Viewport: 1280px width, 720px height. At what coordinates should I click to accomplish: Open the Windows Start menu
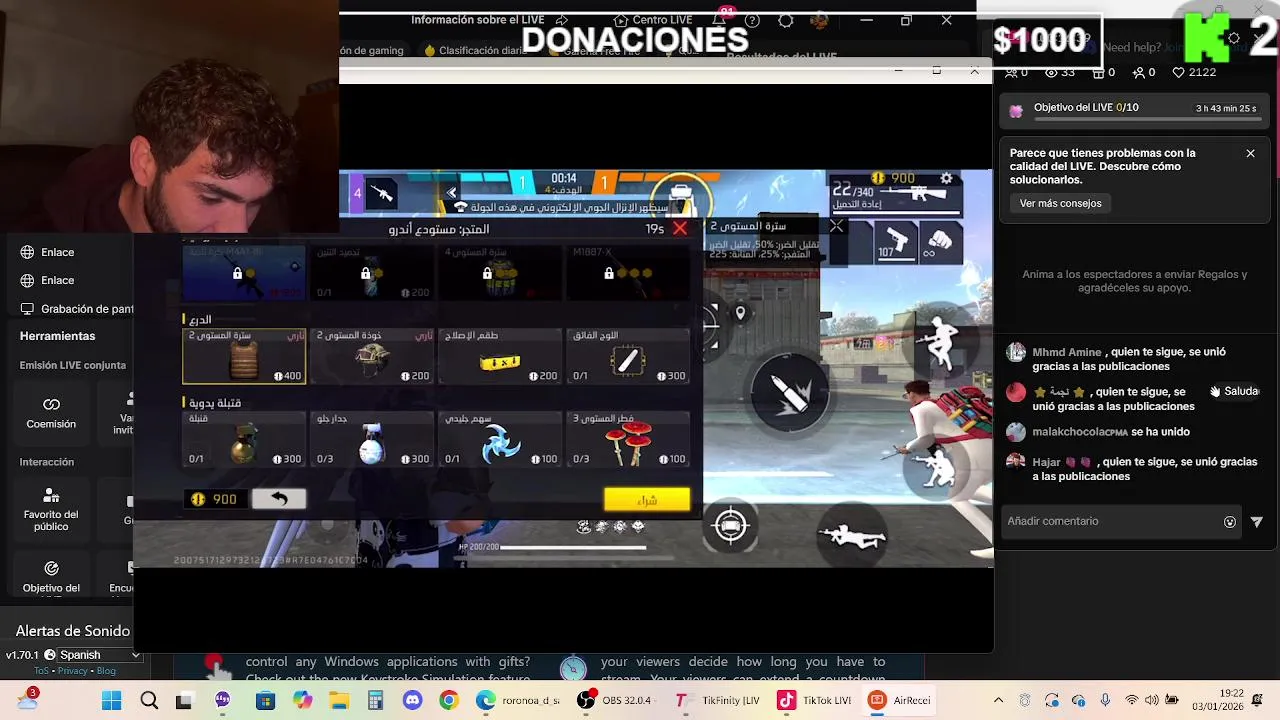pos(111,701)
